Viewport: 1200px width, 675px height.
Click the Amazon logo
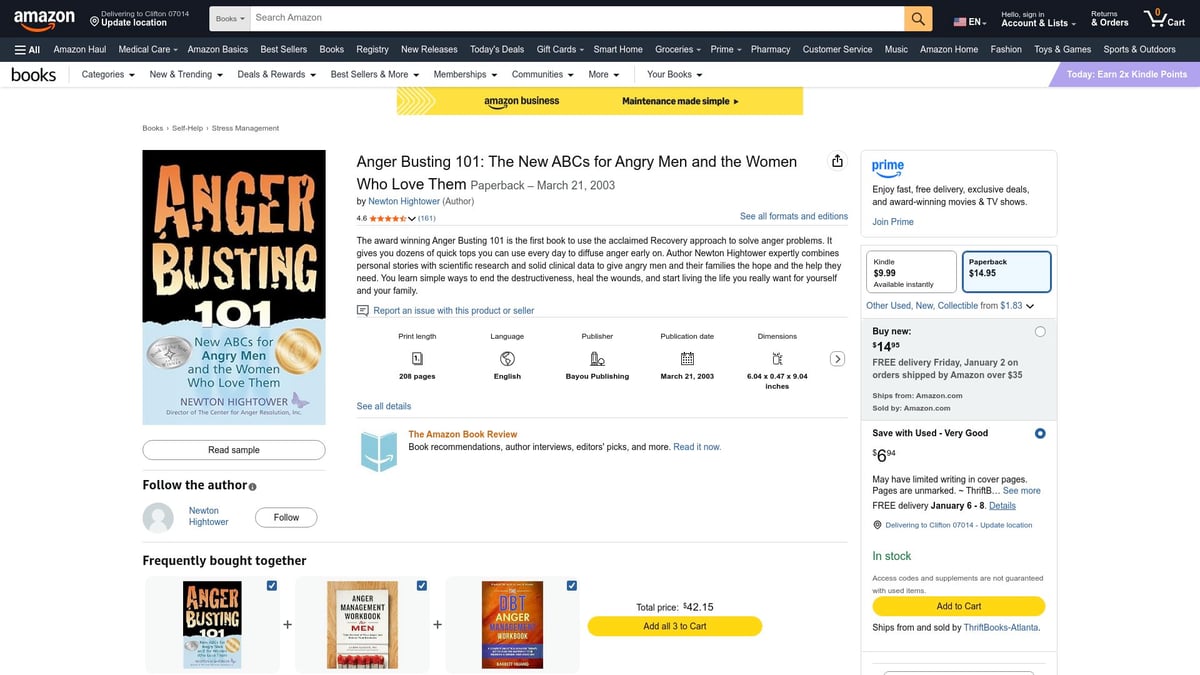44,17
